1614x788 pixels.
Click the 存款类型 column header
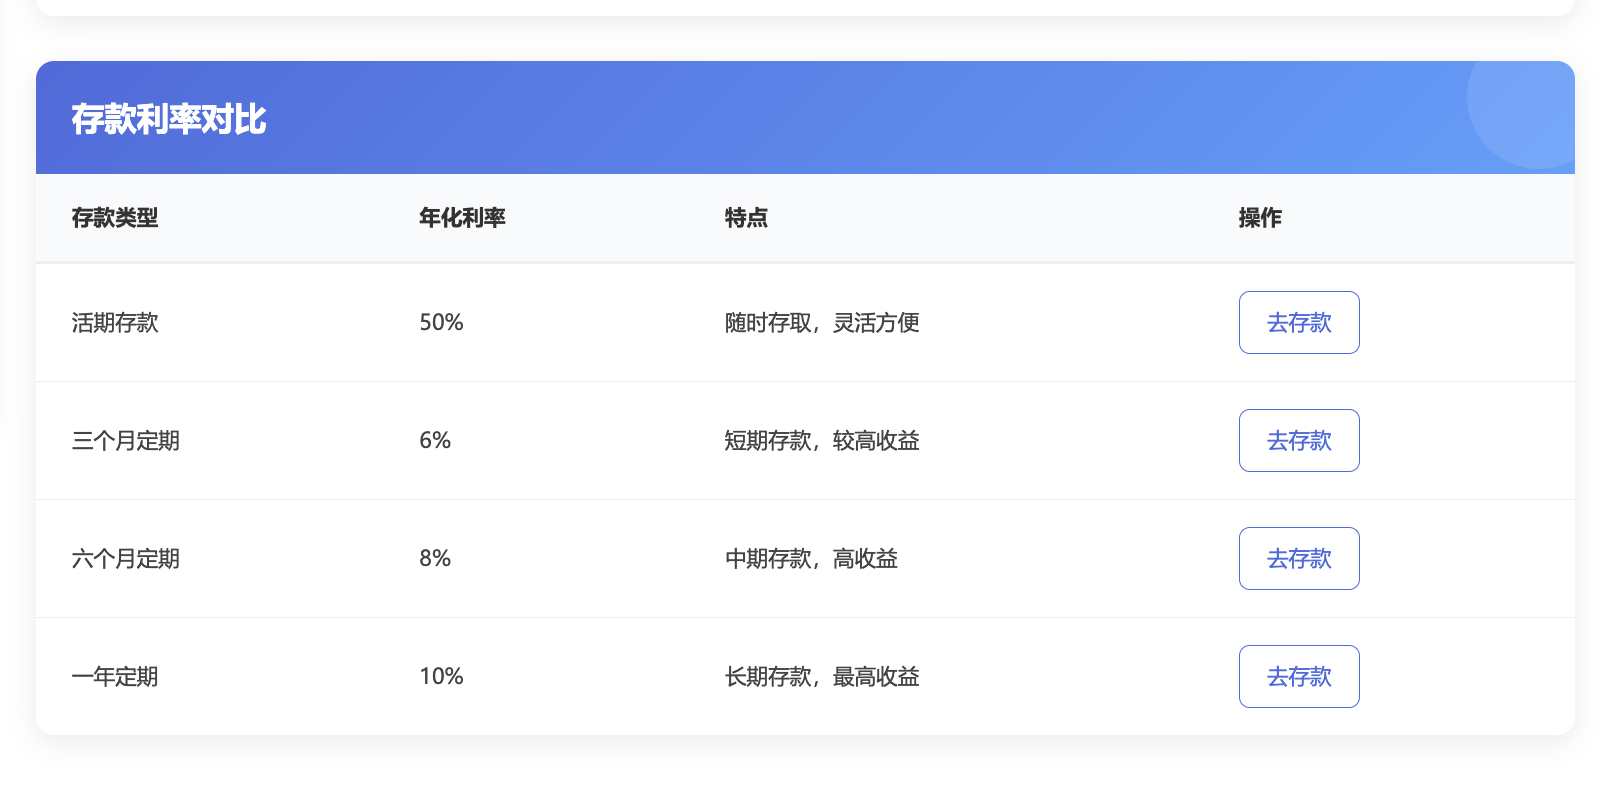[x=115, y=218]
